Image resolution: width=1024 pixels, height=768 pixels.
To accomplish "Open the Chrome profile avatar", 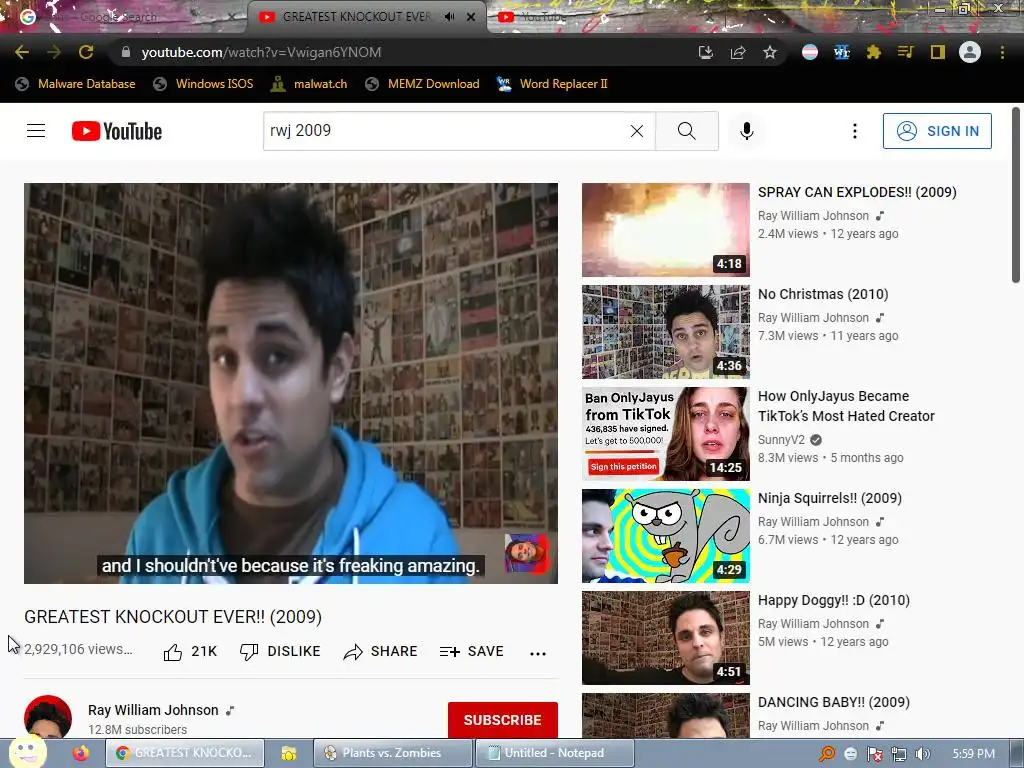I will tap(970, 52).
